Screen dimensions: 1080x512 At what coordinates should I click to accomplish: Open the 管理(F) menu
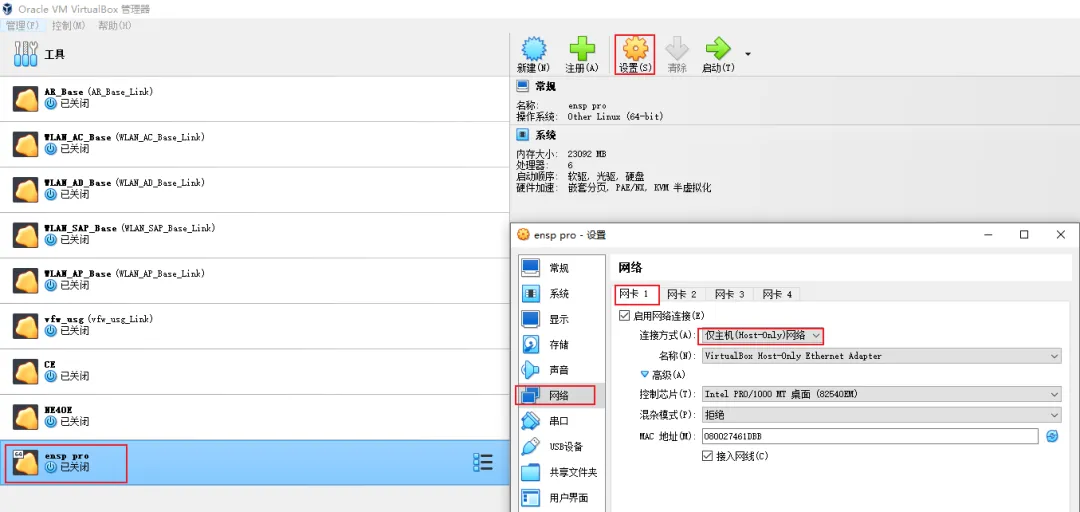(23, 25)
